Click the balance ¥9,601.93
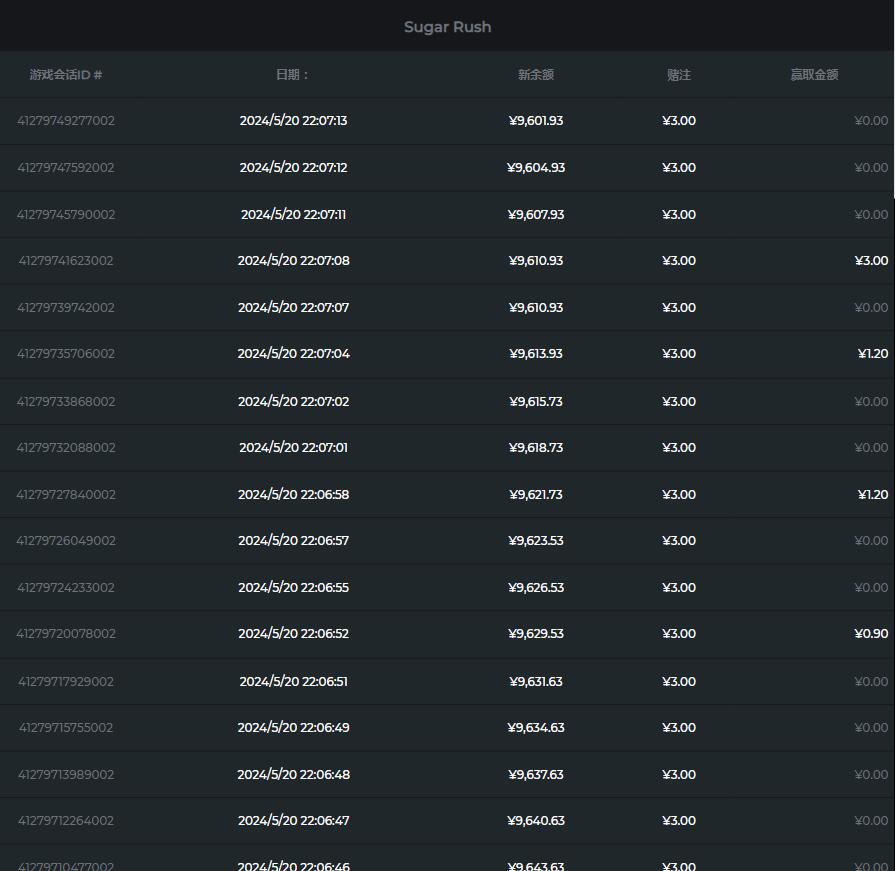 click(x=536, y=120)
